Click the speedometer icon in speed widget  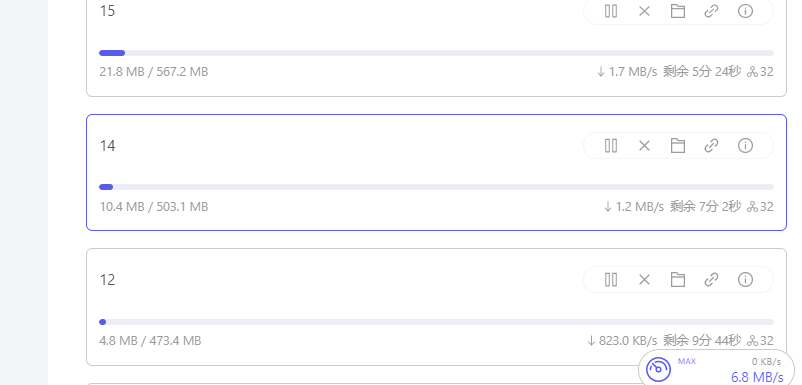[658, 369]
